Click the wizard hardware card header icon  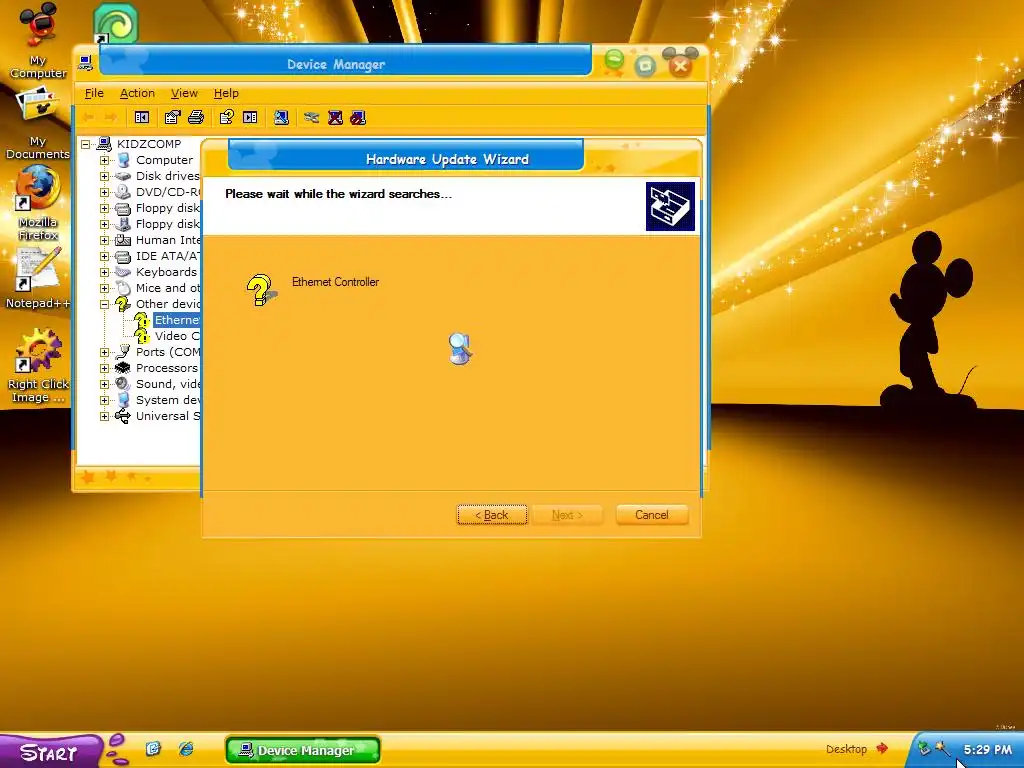(x=670, y=206)
